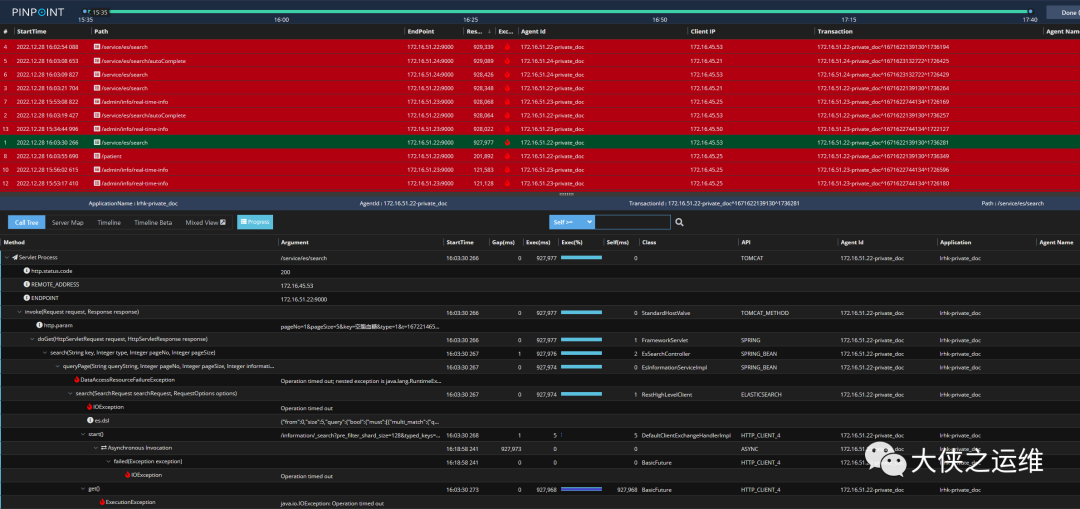Viewport: 1080px width, 509px height.
Task: Click the info icon beside REMOTE_ADDRESS
Action: pyautogui.click(x=27, y=285)
